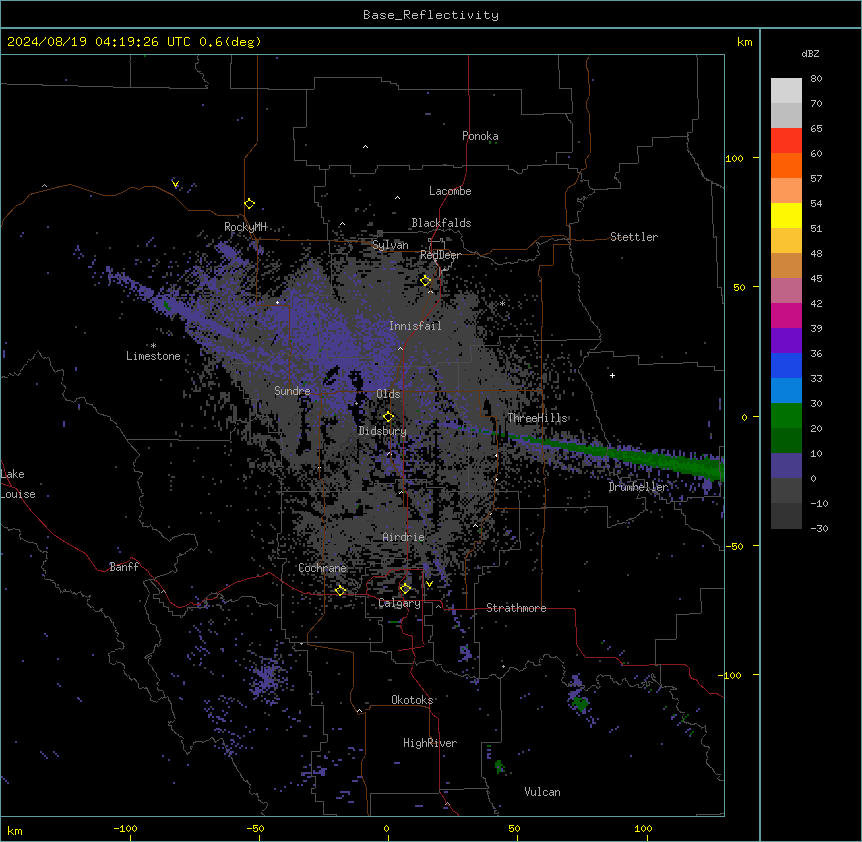Click the -100 tick on the bottom axis
Screen dimensions: 862x842
point(125,829)
